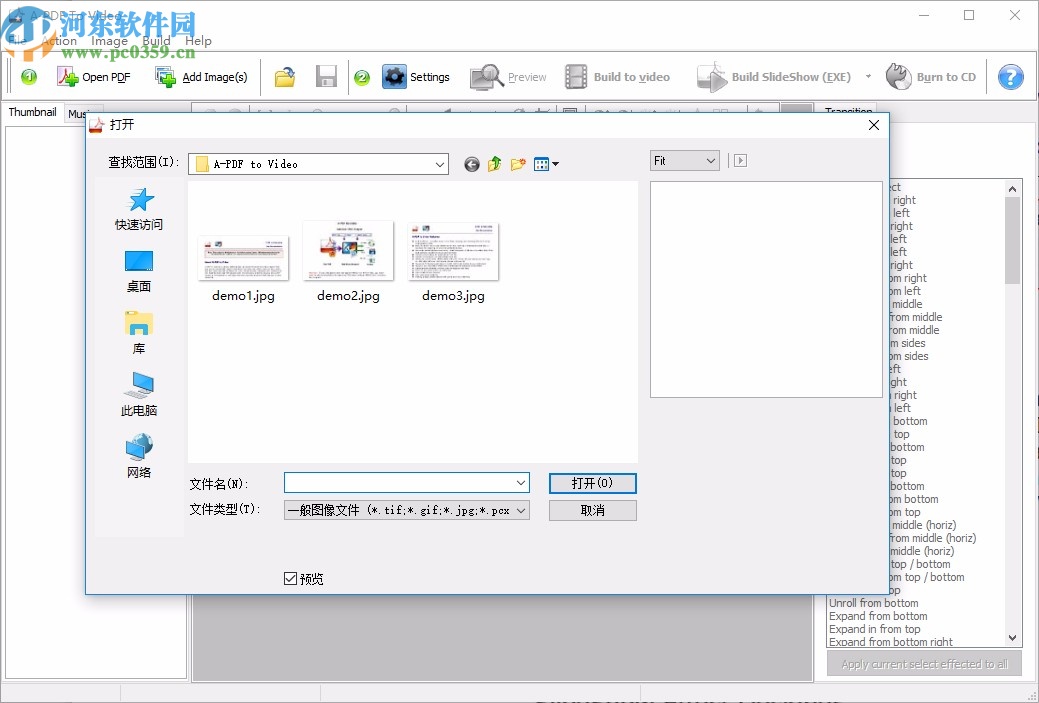Select the Build to video icon
This screenshot has height=703, width=1039.
(x=575, y=76)
